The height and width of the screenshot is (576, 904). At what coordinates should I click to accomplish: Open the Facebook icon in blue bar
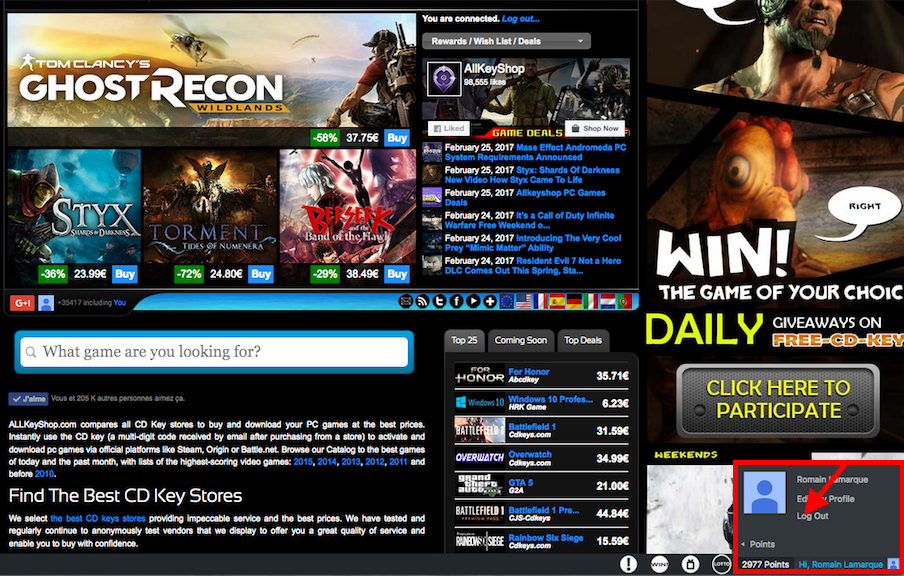[x=457, y=302]
